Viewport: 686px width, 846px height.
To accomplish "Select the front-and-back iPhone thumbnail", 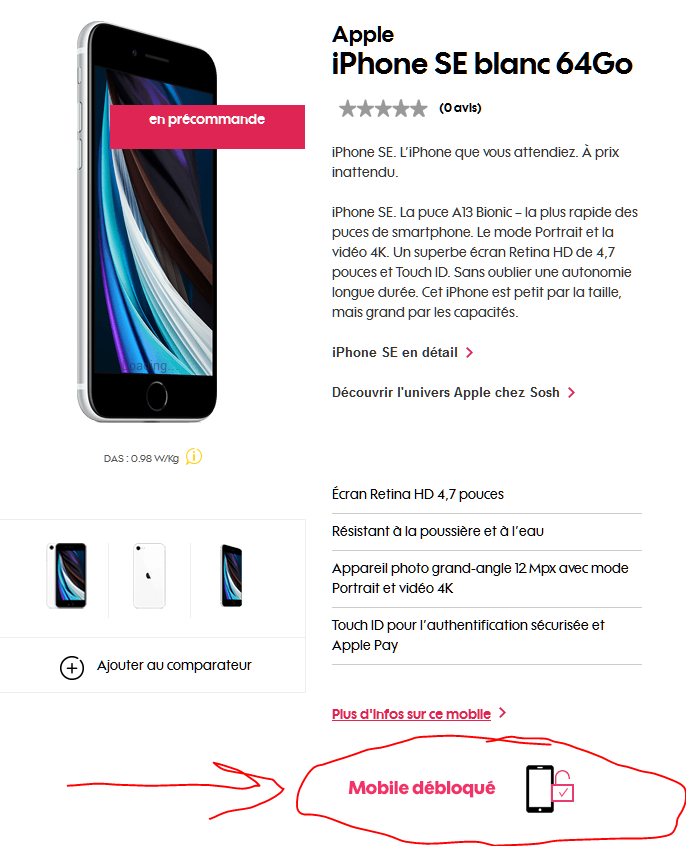I will (67, 576).
